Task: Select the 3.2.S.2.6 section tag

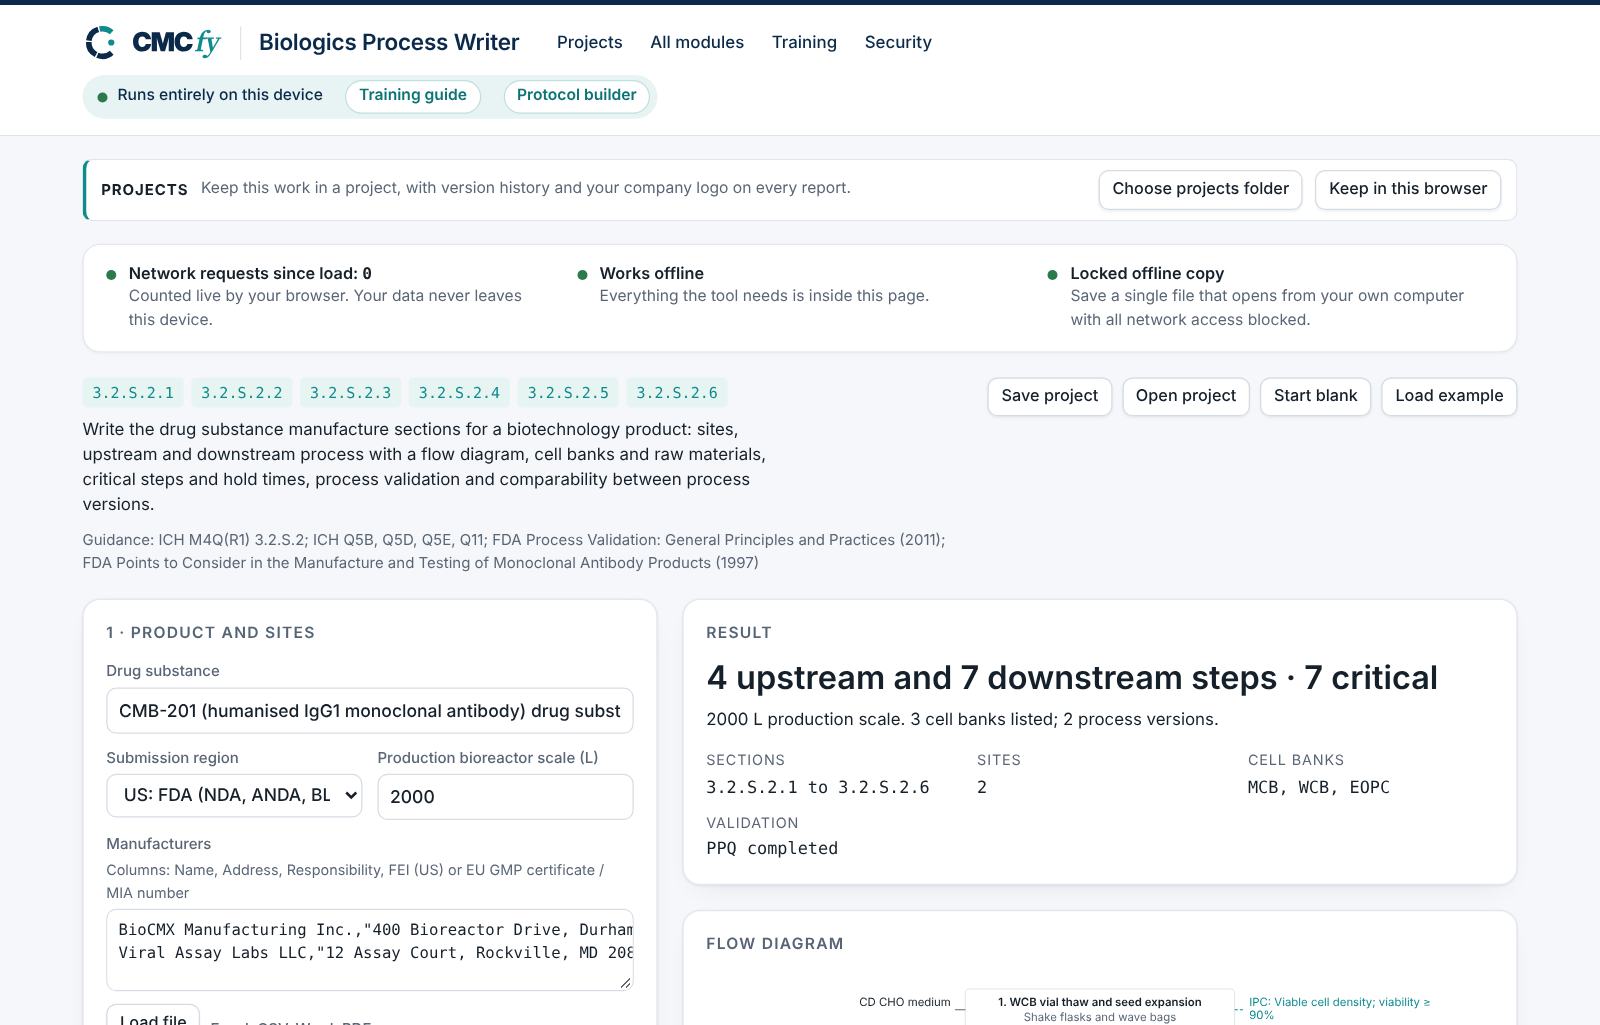Action: coord(677,393)
